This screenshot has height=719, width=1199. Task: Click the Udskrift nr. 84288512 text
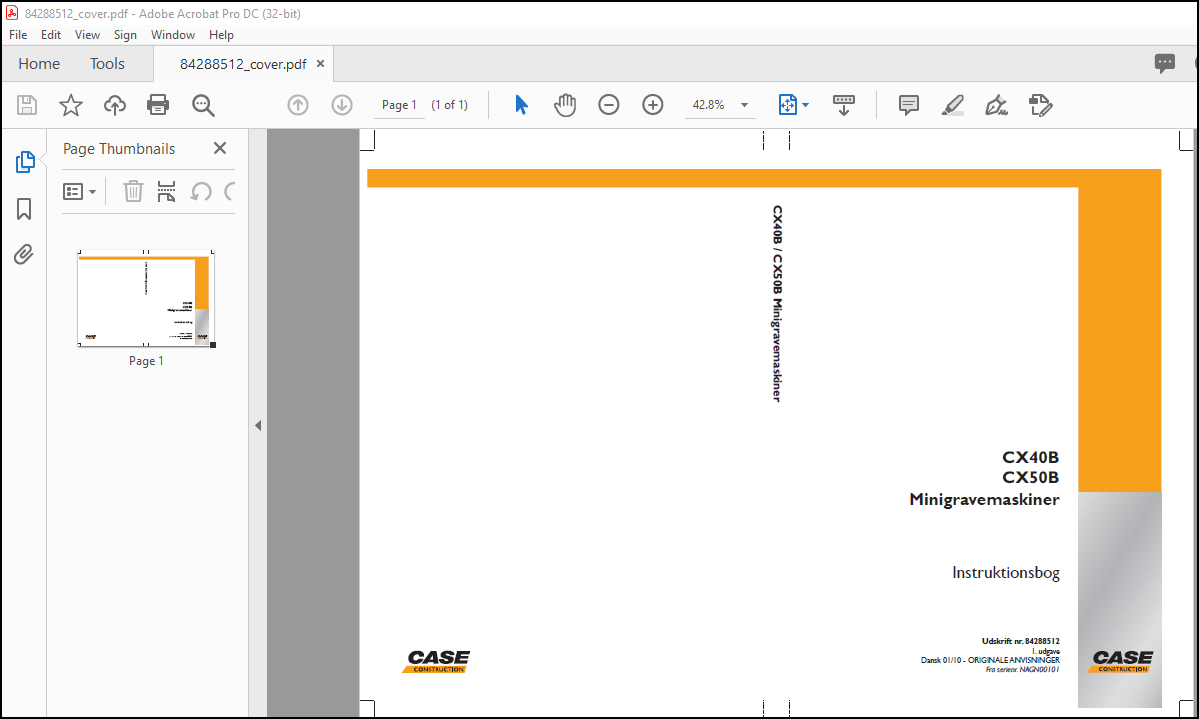coord(1020,641)
